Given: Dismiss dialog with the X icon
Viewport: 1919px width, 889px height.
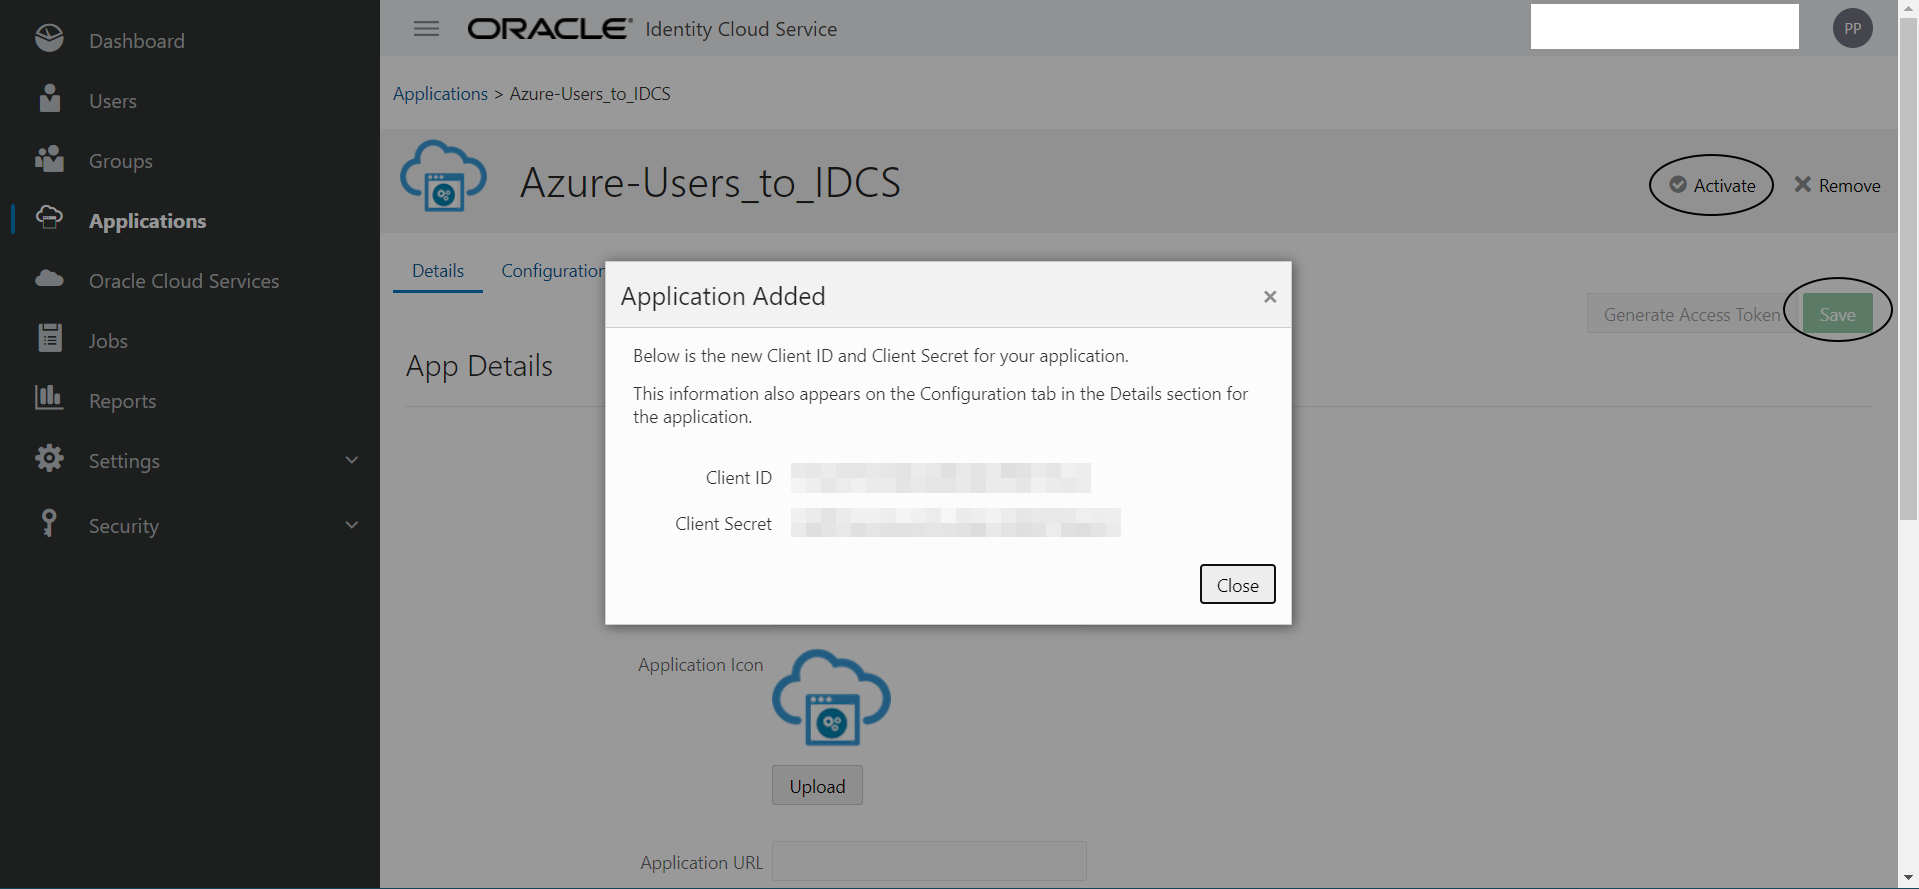Looking at the screenshot, I should (1270, 297).
